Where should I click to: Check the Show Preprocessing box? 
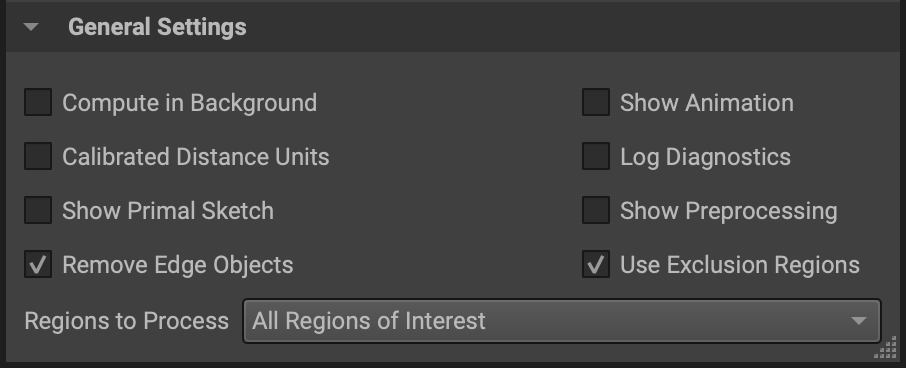coord(596,210)
